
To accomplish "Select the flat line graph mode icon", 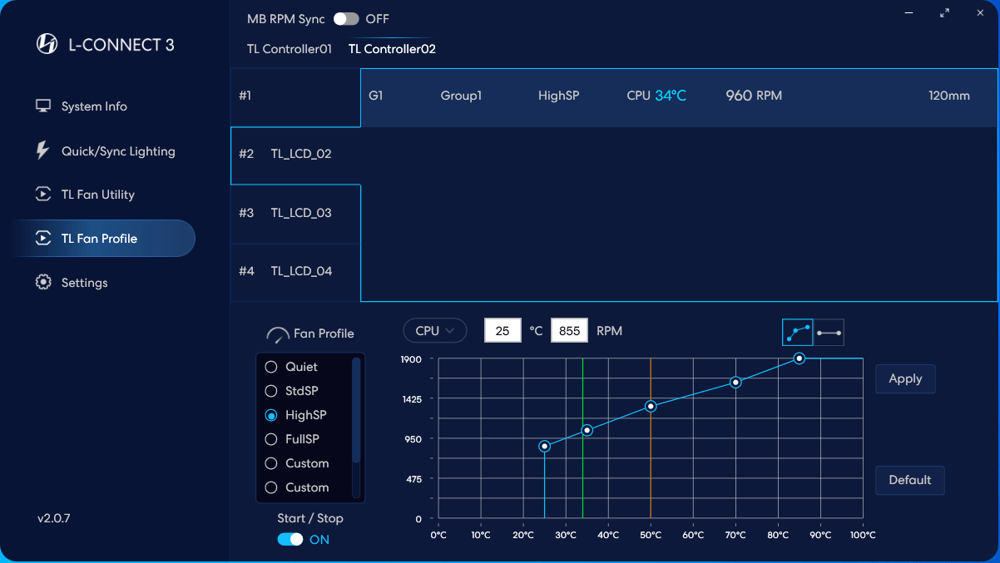I will [x=829, y=332].
